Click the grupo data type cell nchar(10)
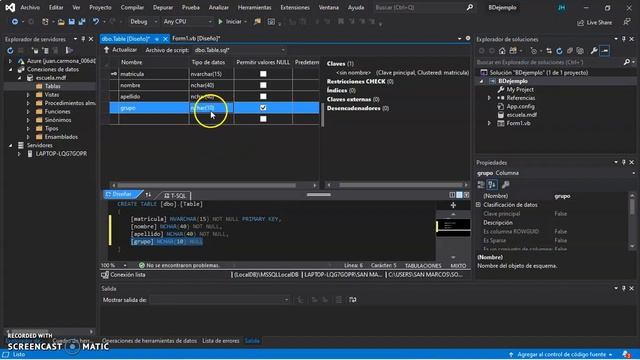The width and height of the screenshot is (640, 360). pyautogui.click(x=211, y=108)
